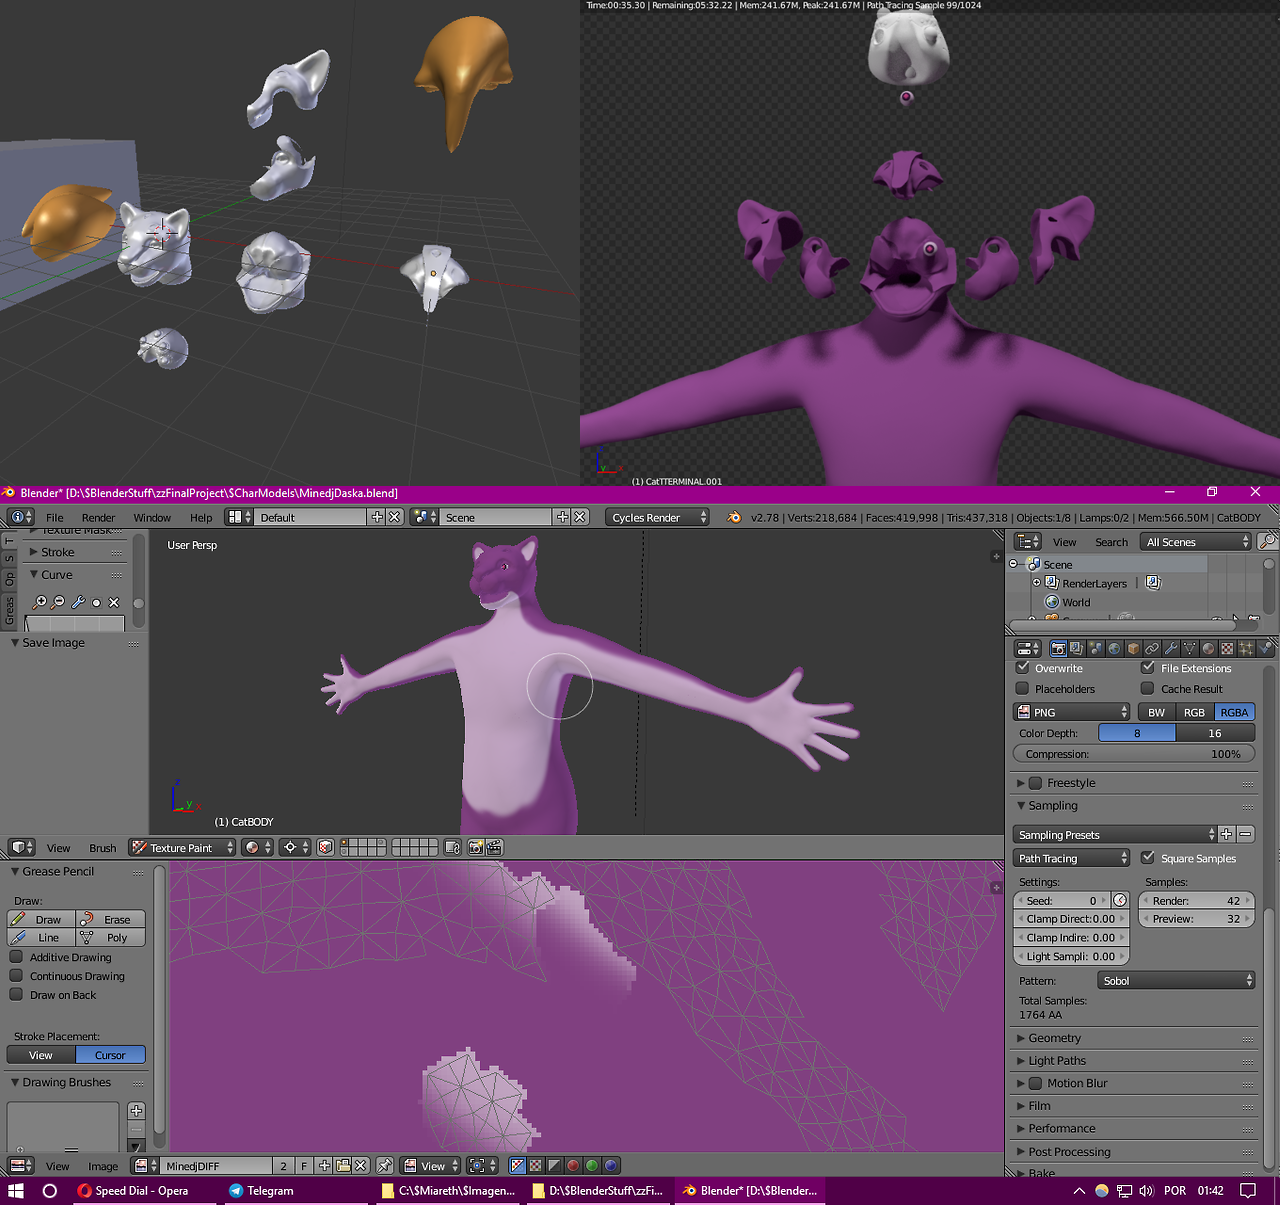This screenshot has width=1280, height=1205.
Task: Open the Render Layers properties tab
Action: click(1077, 648)
